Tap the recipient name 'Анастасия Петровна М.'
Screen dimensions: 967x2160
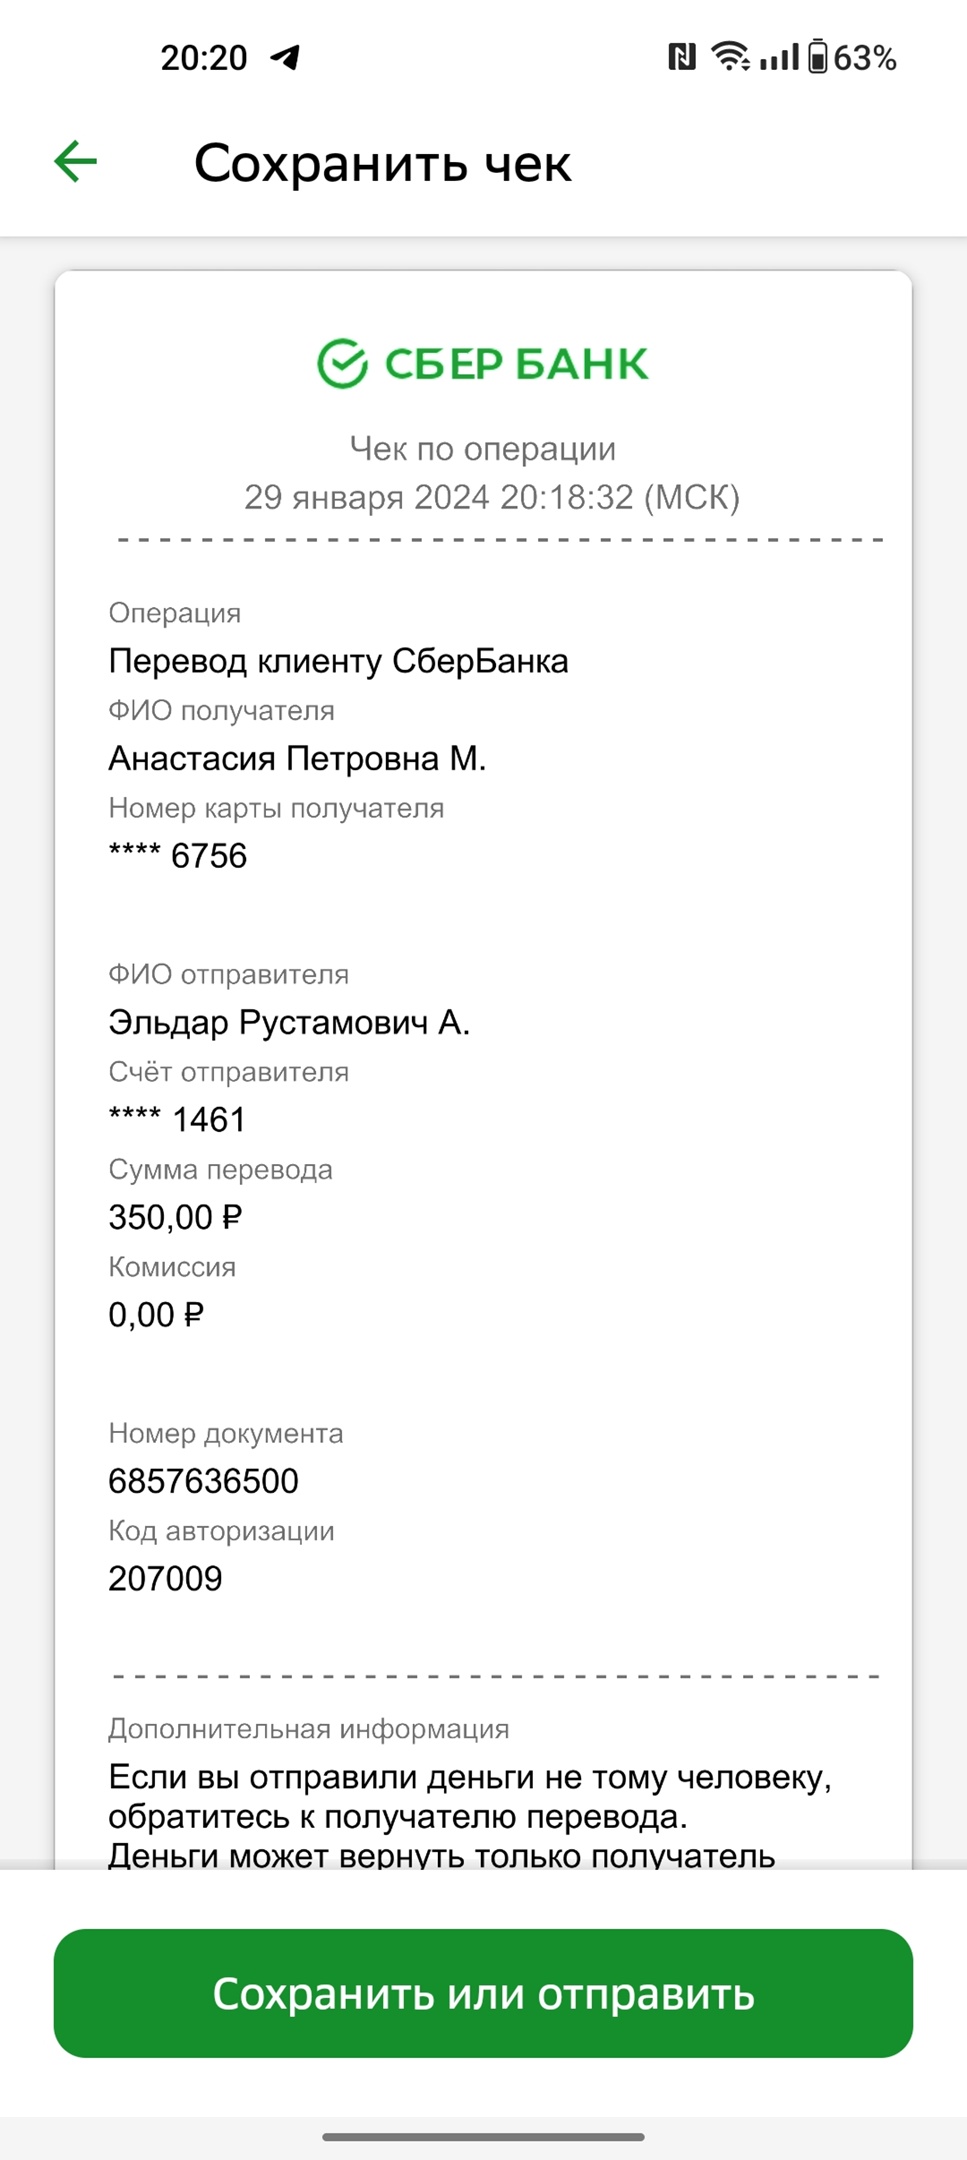pos(297,758)
